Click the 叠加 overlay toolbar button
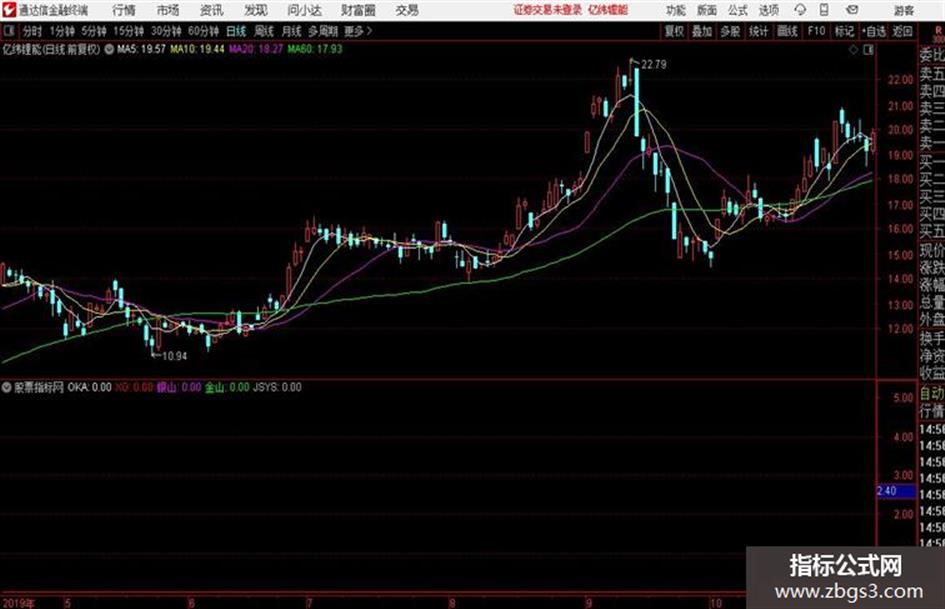The height and width of the screenshot is (609, 945). (702, 31)
